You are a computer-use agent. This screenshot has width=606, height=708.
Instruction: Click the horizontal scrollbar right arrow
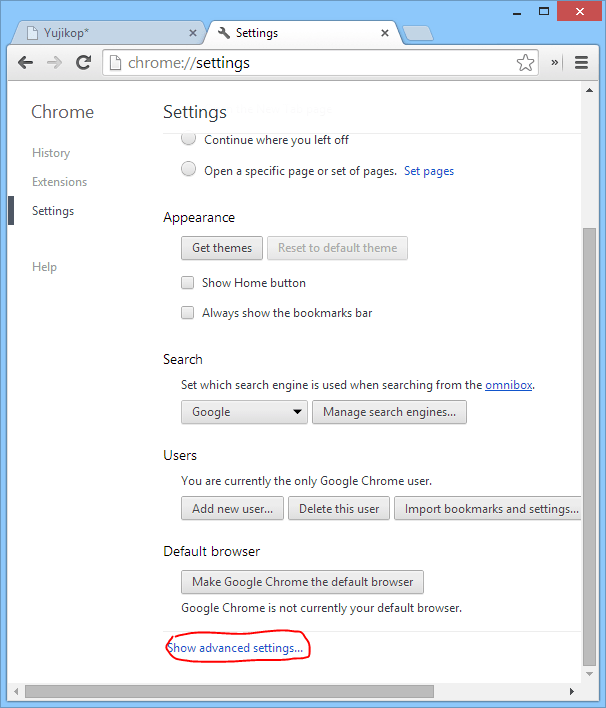tap(572, 691)
